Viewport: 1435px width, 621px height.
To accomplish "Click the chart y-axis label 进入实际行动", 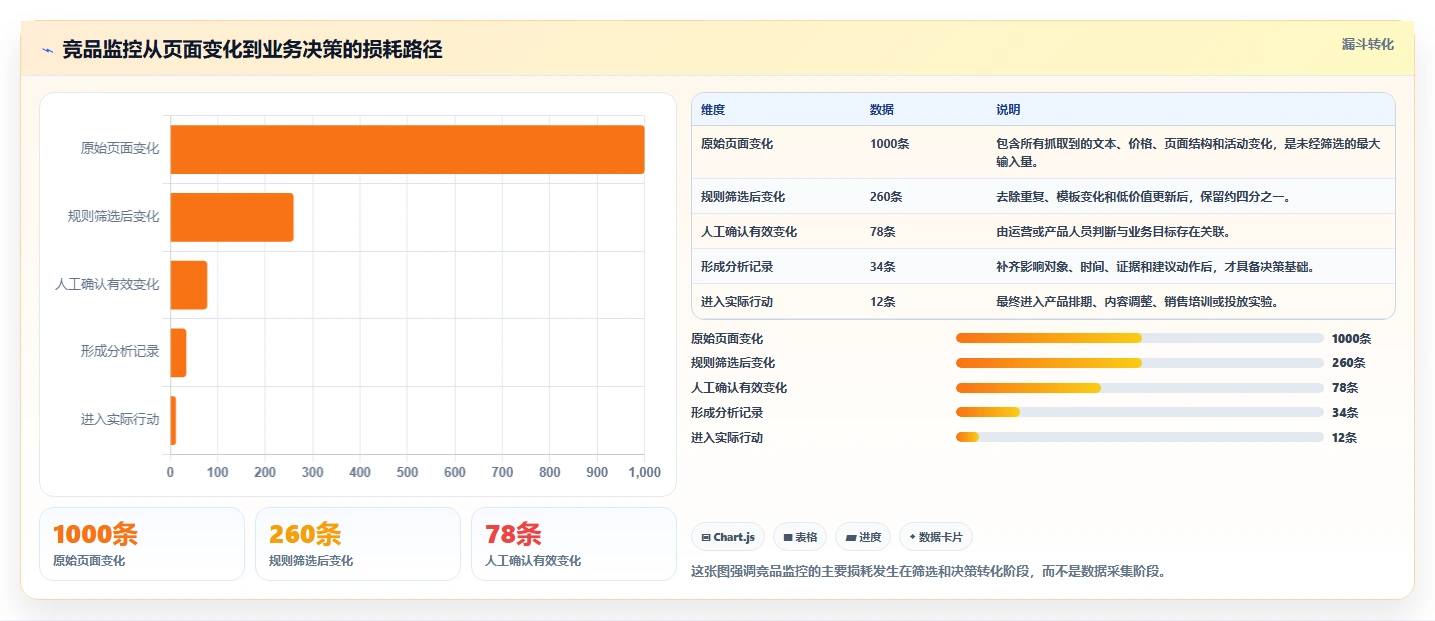I will tap(120, 421).
